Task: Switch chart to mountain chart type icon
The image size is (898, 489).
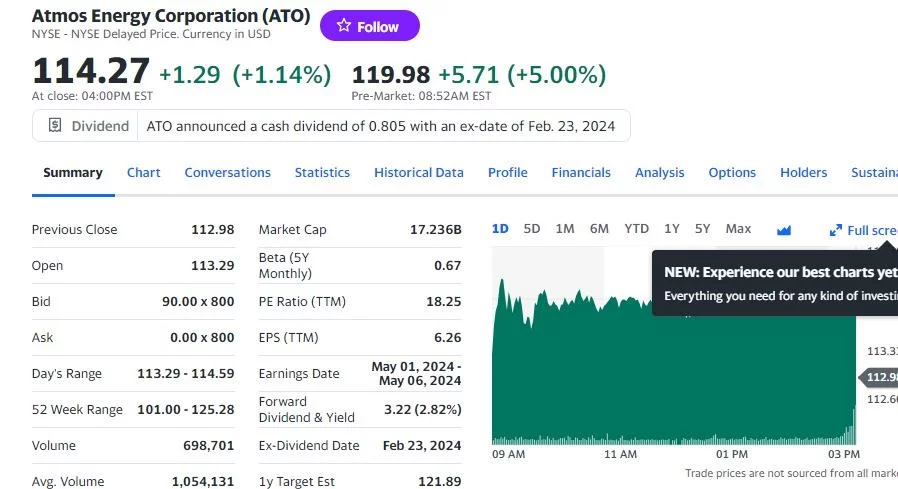Action: tap(784, 230)
